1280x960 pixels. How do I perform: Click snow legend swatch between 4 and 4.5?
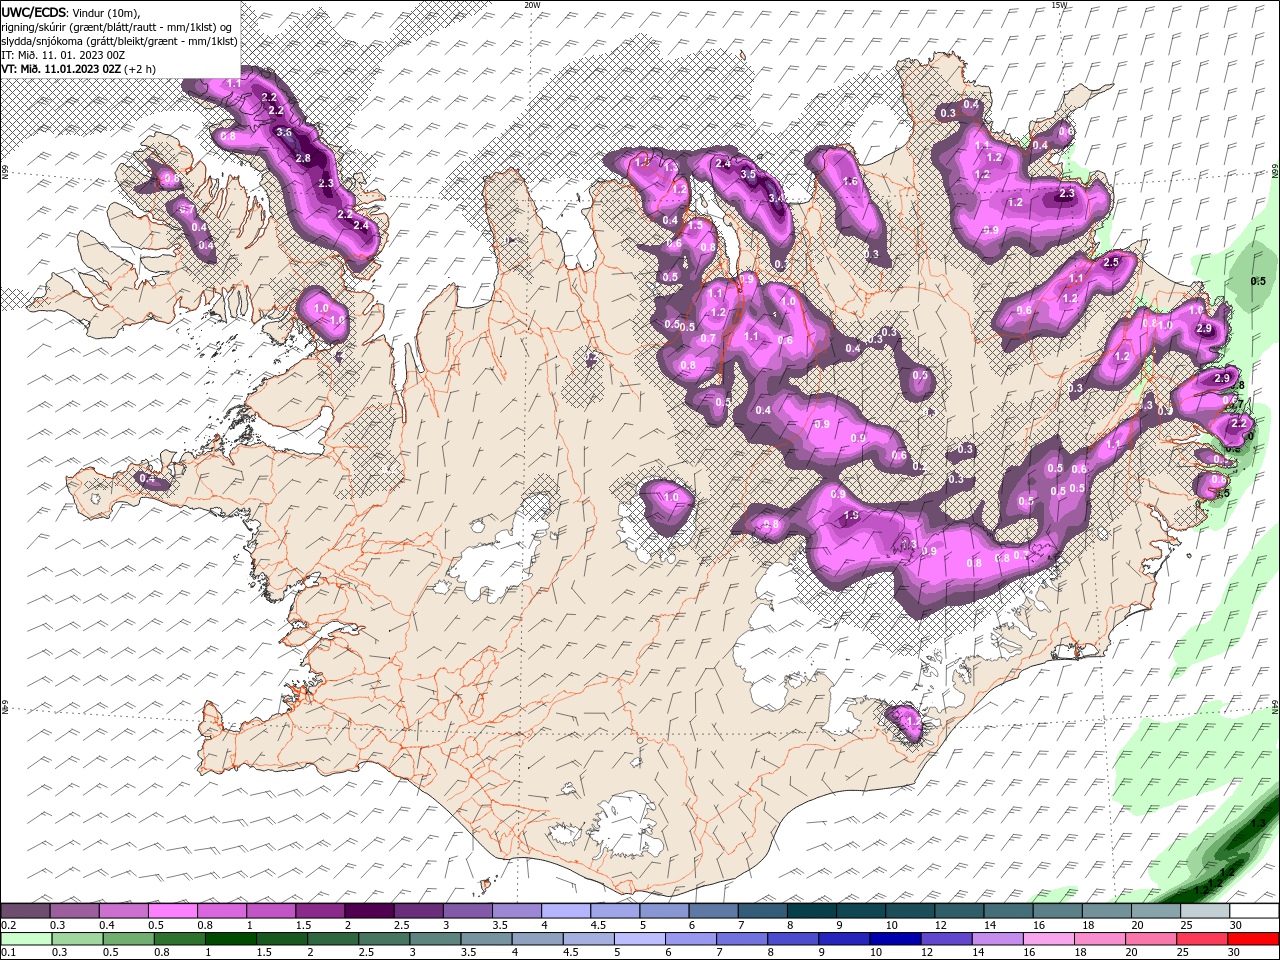[566, 911]
